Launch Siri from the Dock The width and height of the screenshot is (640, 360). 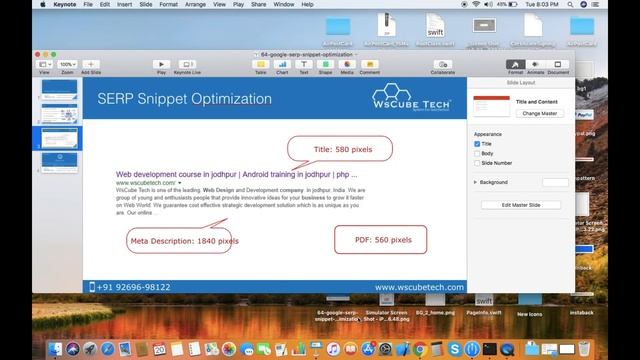coord(73,349)
